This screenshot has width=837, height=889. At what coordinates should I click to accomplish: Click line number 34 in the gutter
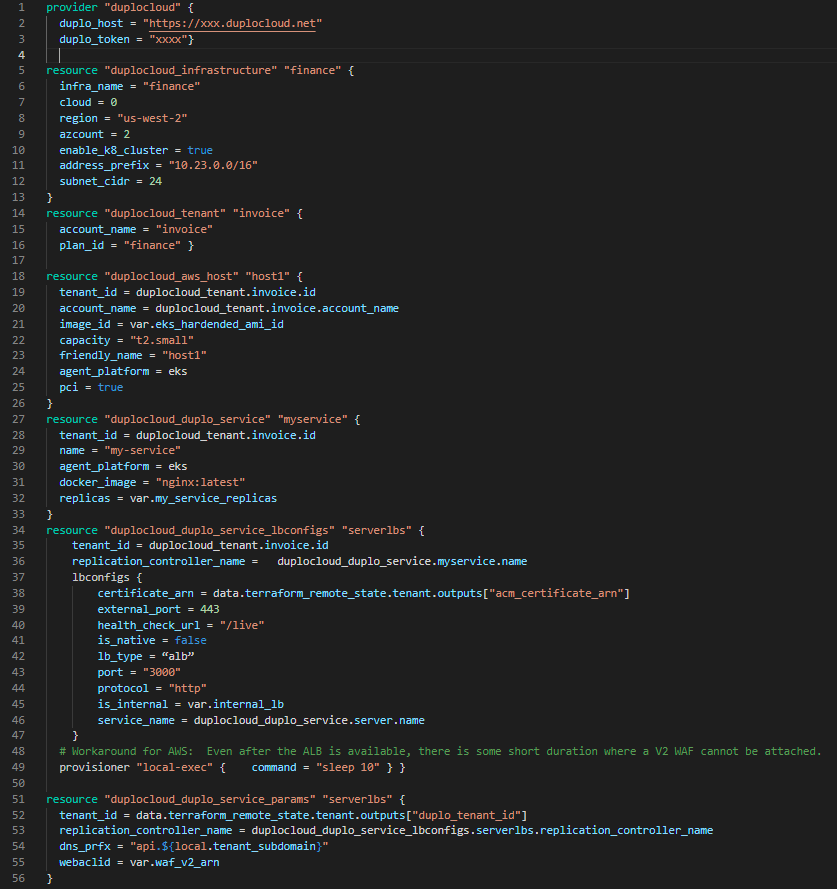(x=21, y=529)
